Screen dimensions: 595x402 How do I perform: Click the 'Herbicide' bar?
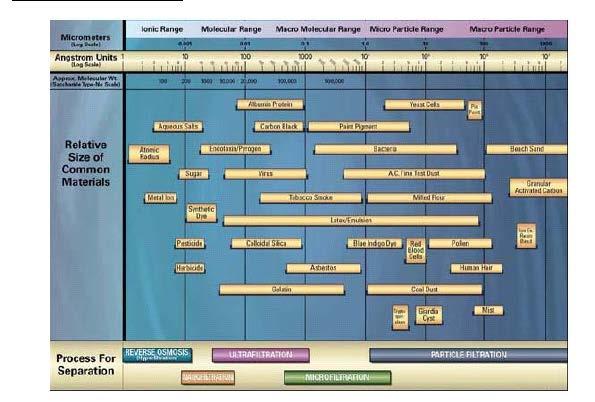[x=190, y=268]
